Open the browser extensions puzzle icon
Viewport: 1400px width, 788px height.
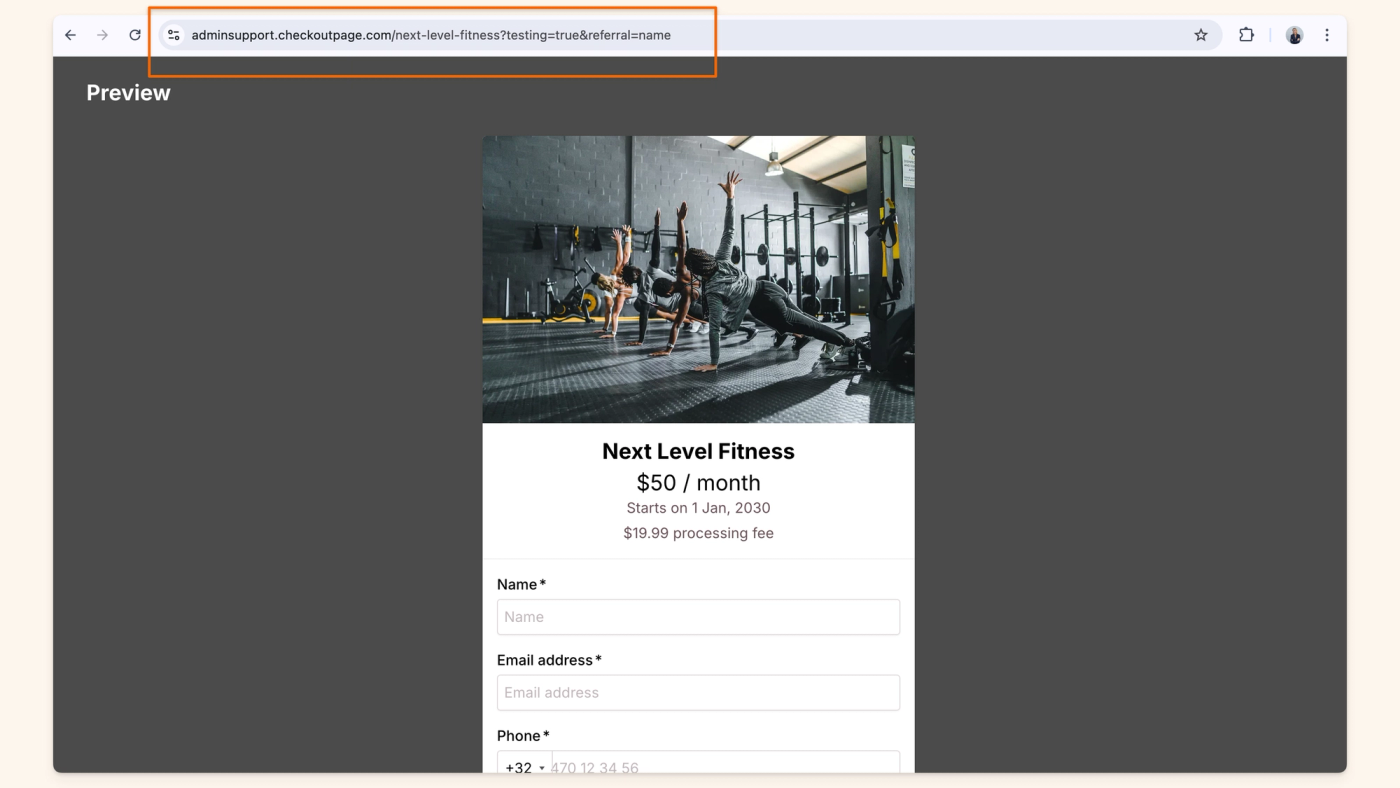pyautogui.click(x=1246, y=35)
